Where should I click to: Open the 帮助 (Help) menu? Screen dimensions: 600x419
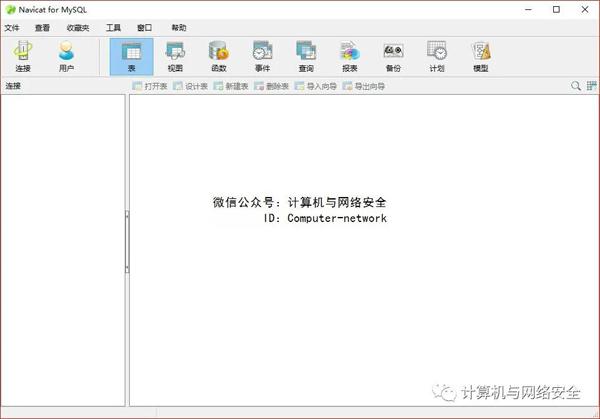tap(179, 28)
